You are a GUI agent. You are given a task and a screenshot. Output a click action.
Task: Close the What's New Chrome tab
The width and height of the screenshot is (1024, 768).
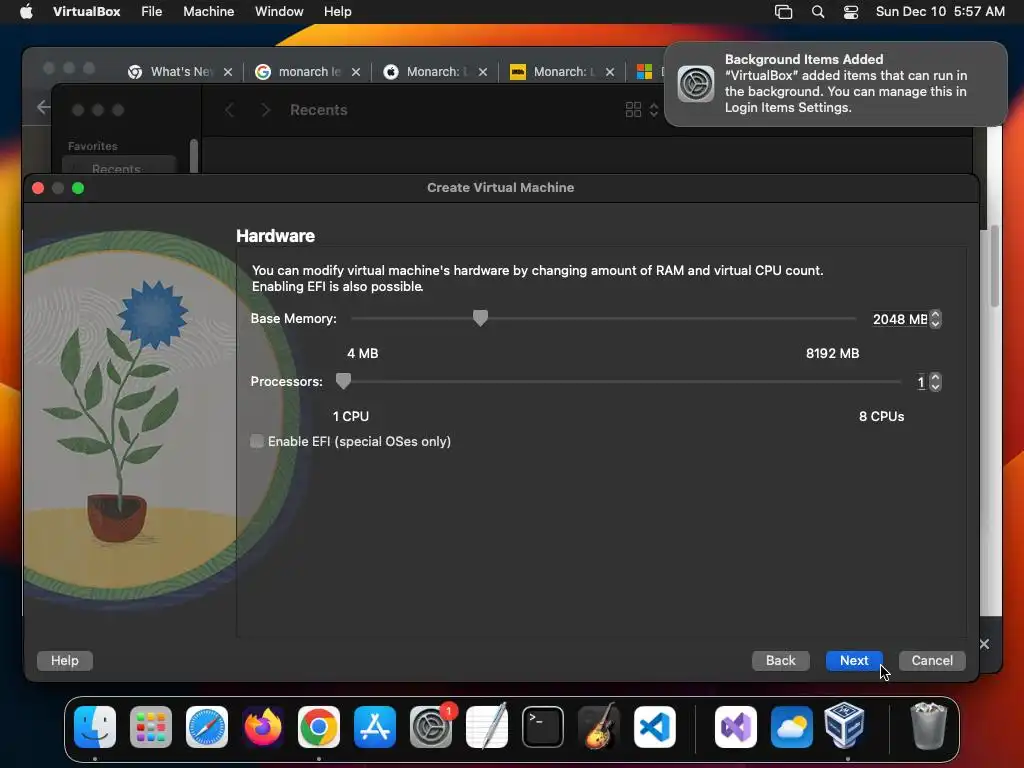tap(228, 72)
